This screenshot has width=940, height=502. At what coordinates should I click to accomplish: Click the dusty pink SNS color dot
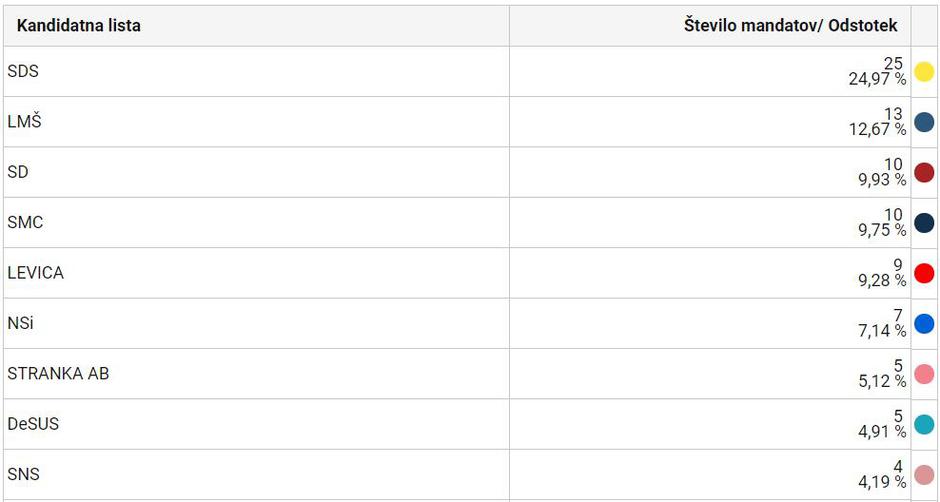pyautogui.click(x=924, y=474)
